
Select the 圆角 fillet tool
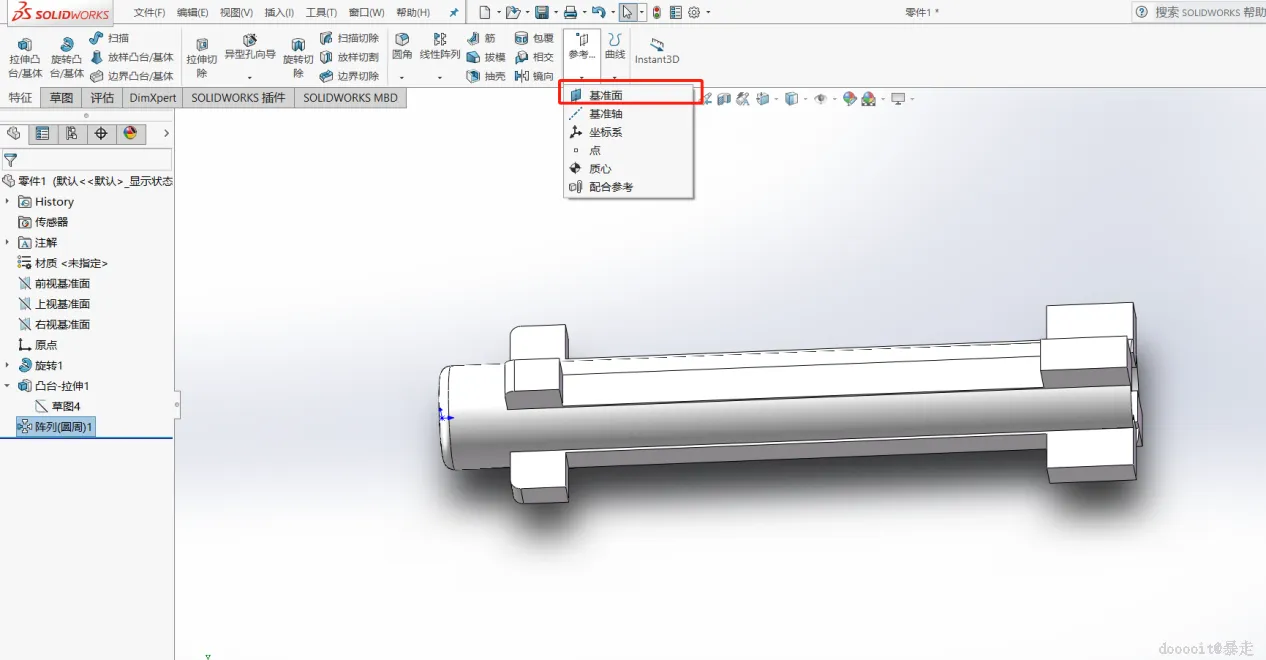tap(402, 46)
